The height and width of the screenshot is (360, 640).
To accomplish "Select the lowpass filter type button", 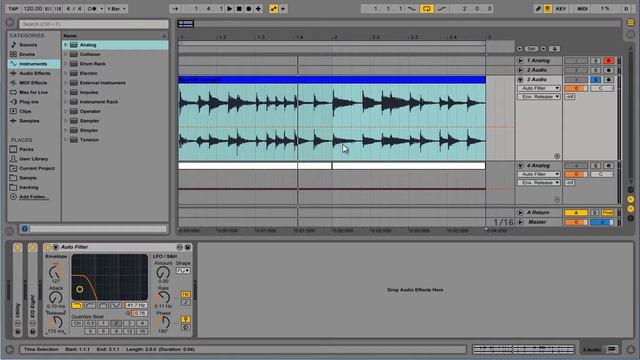I will 77,305.
